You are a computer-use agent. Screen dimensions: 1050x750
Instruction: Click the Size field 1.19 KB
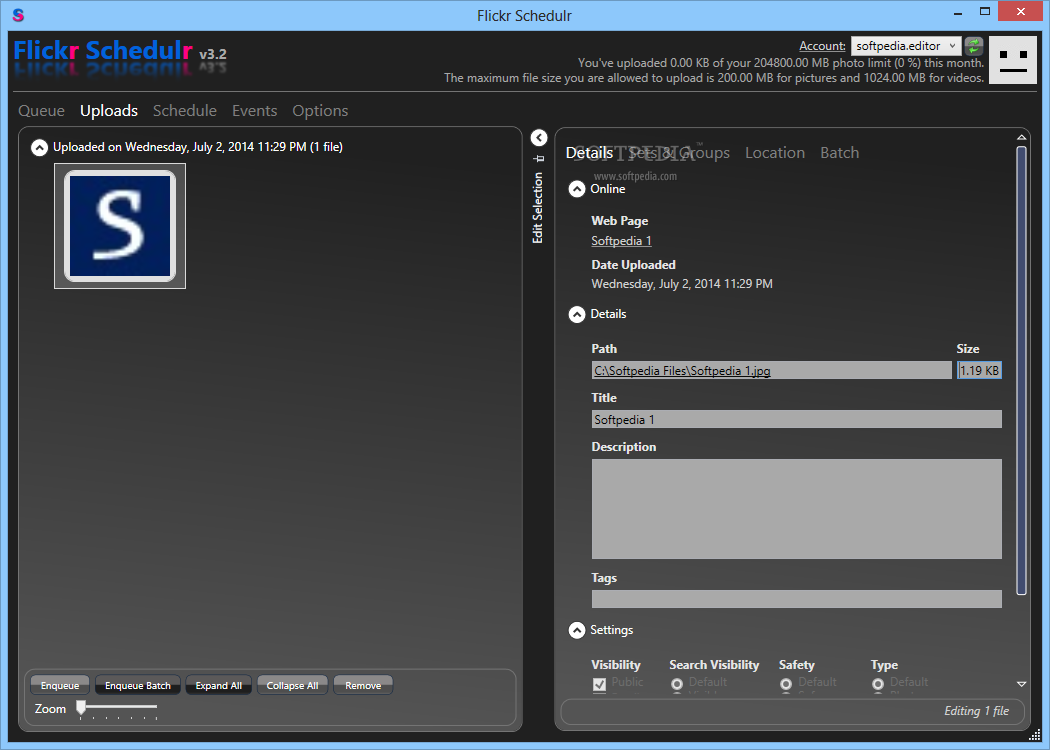pyautogui.click(x=980, y=370)
